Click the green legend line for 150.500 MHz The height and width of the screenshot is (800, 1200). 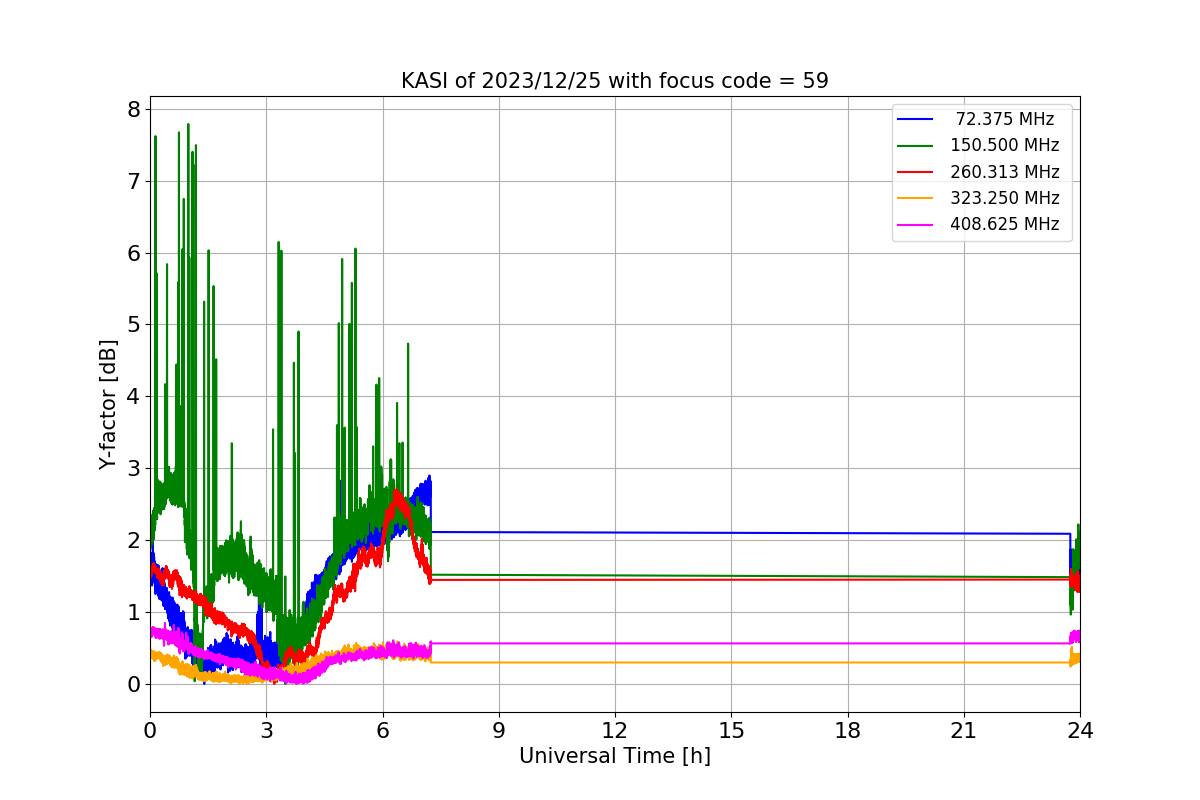(x=916, y=146)
